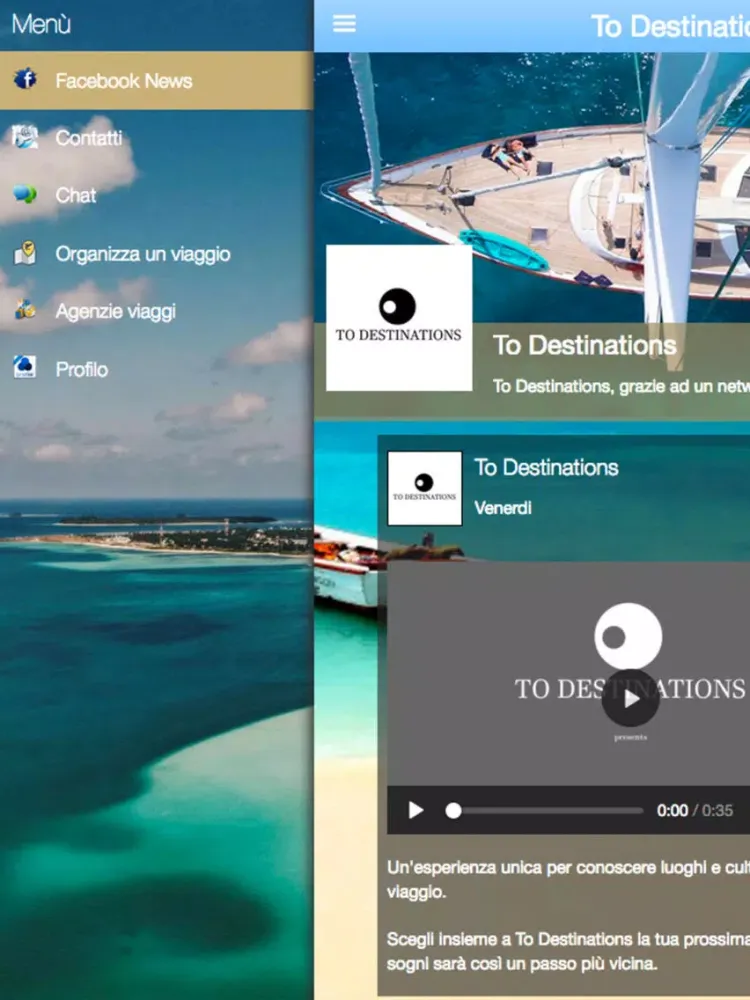Click the Contatti icon
Screen dimensions: 750x1000
(25, 137)
